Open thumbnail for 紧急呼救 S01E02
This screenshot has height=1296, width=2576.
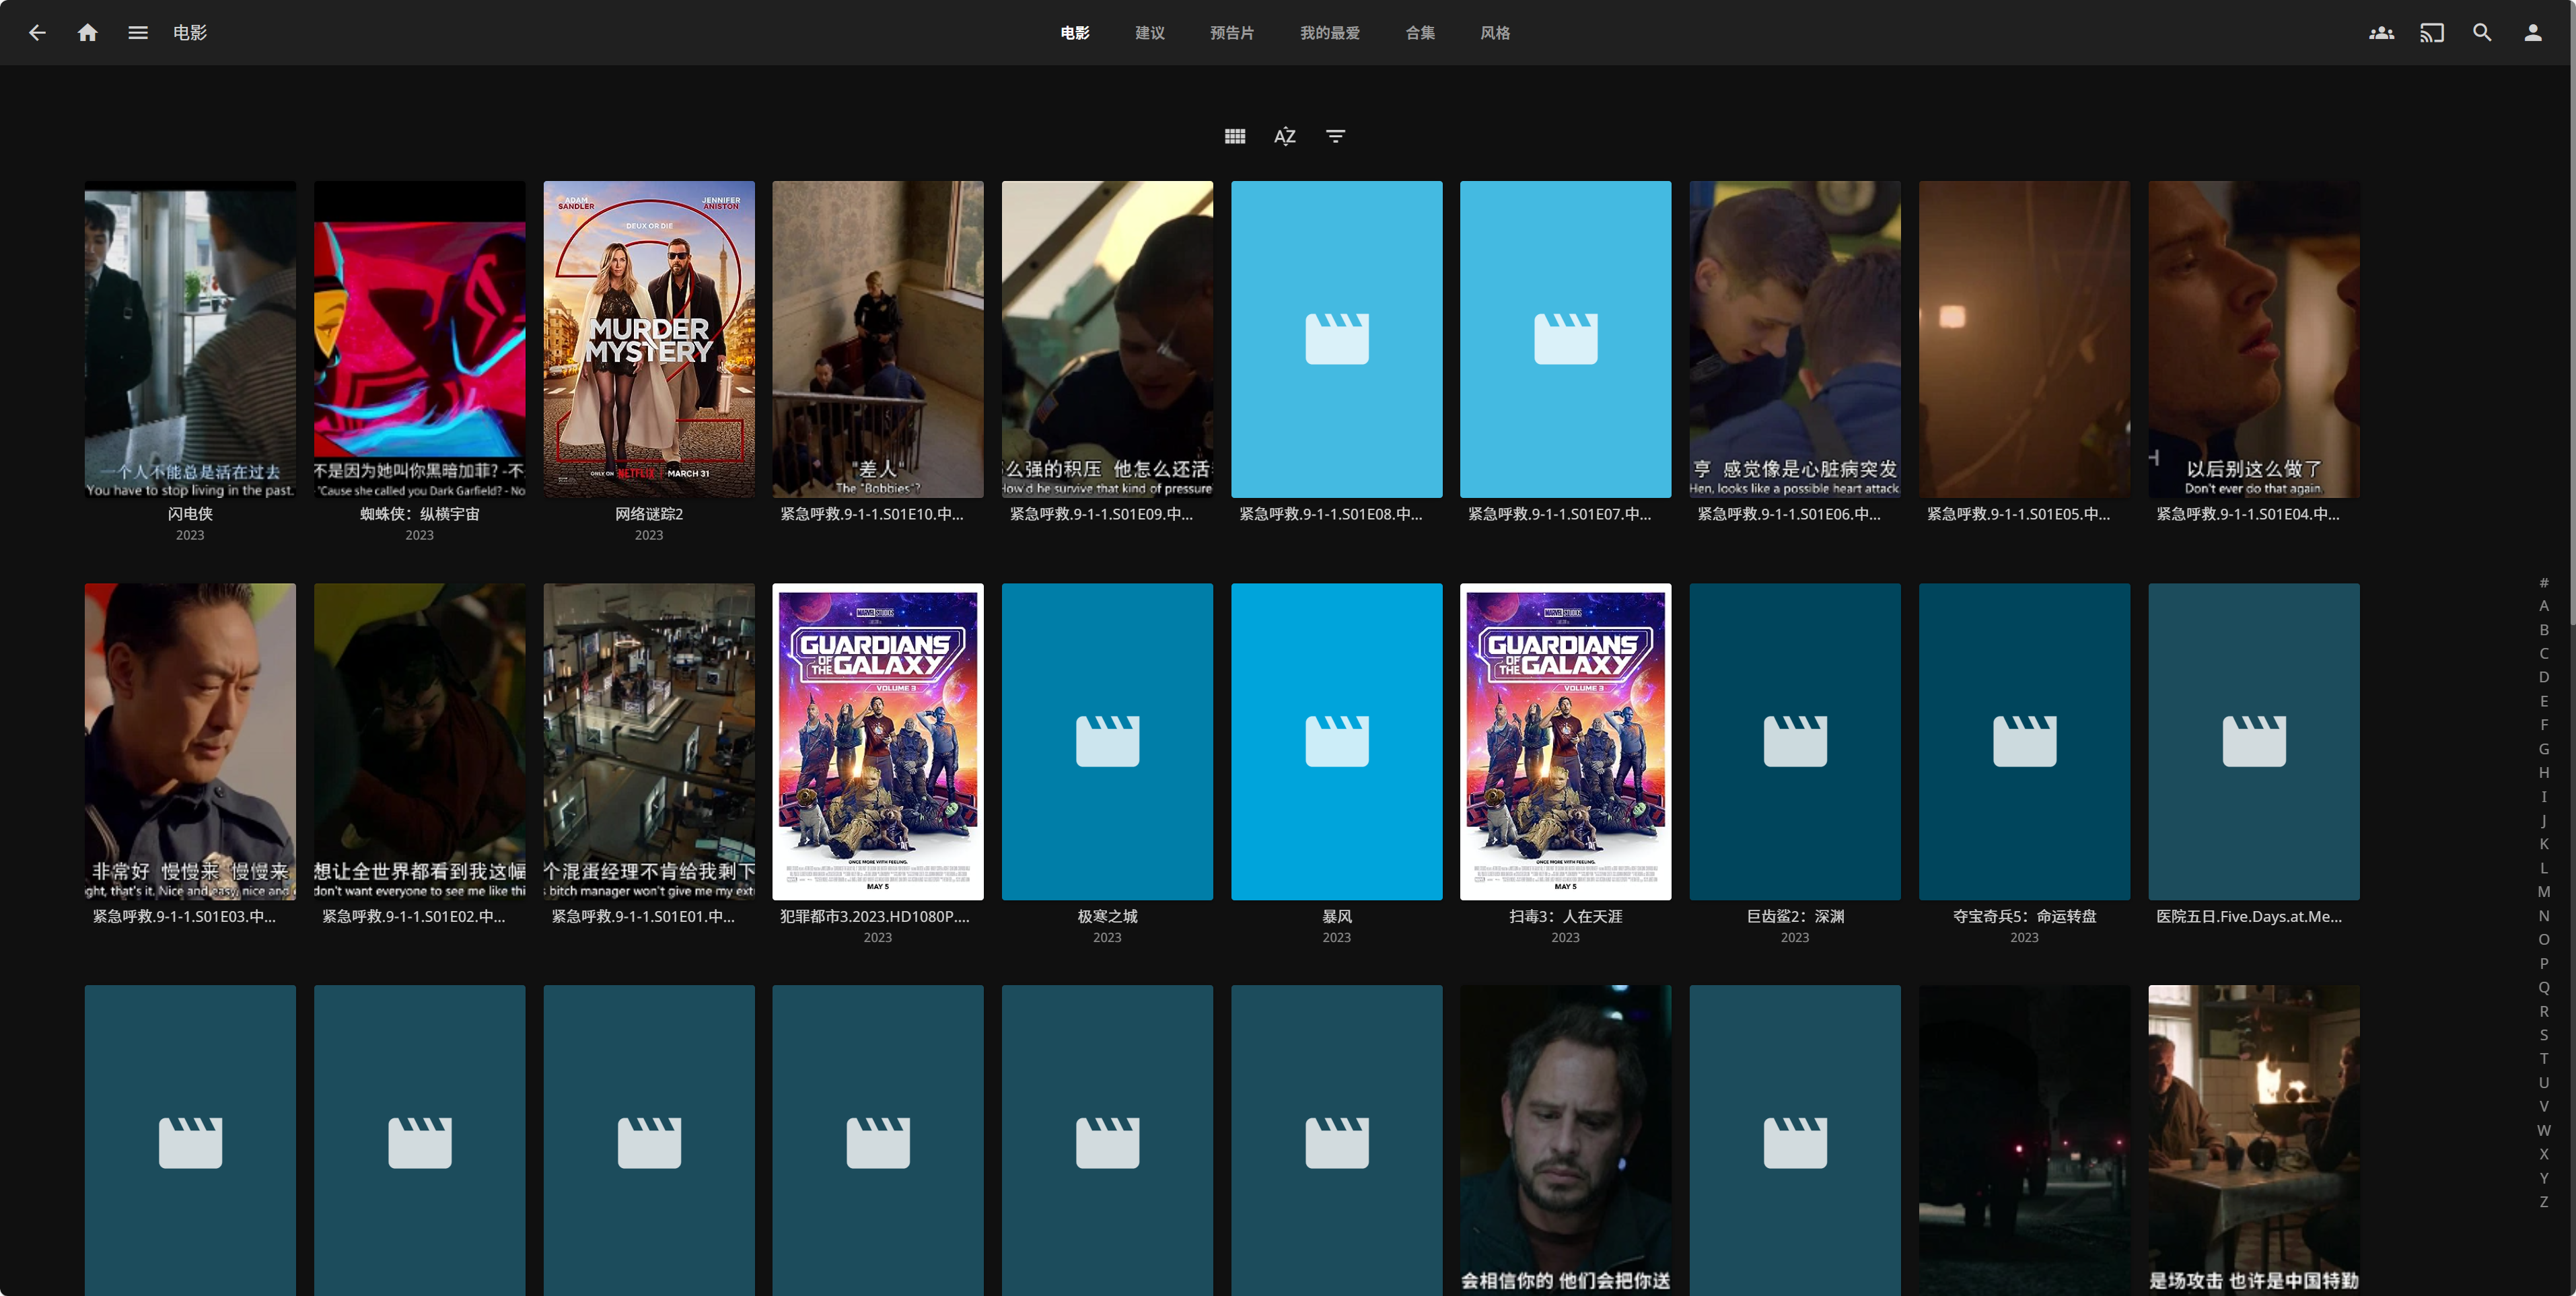pos(419,742)
